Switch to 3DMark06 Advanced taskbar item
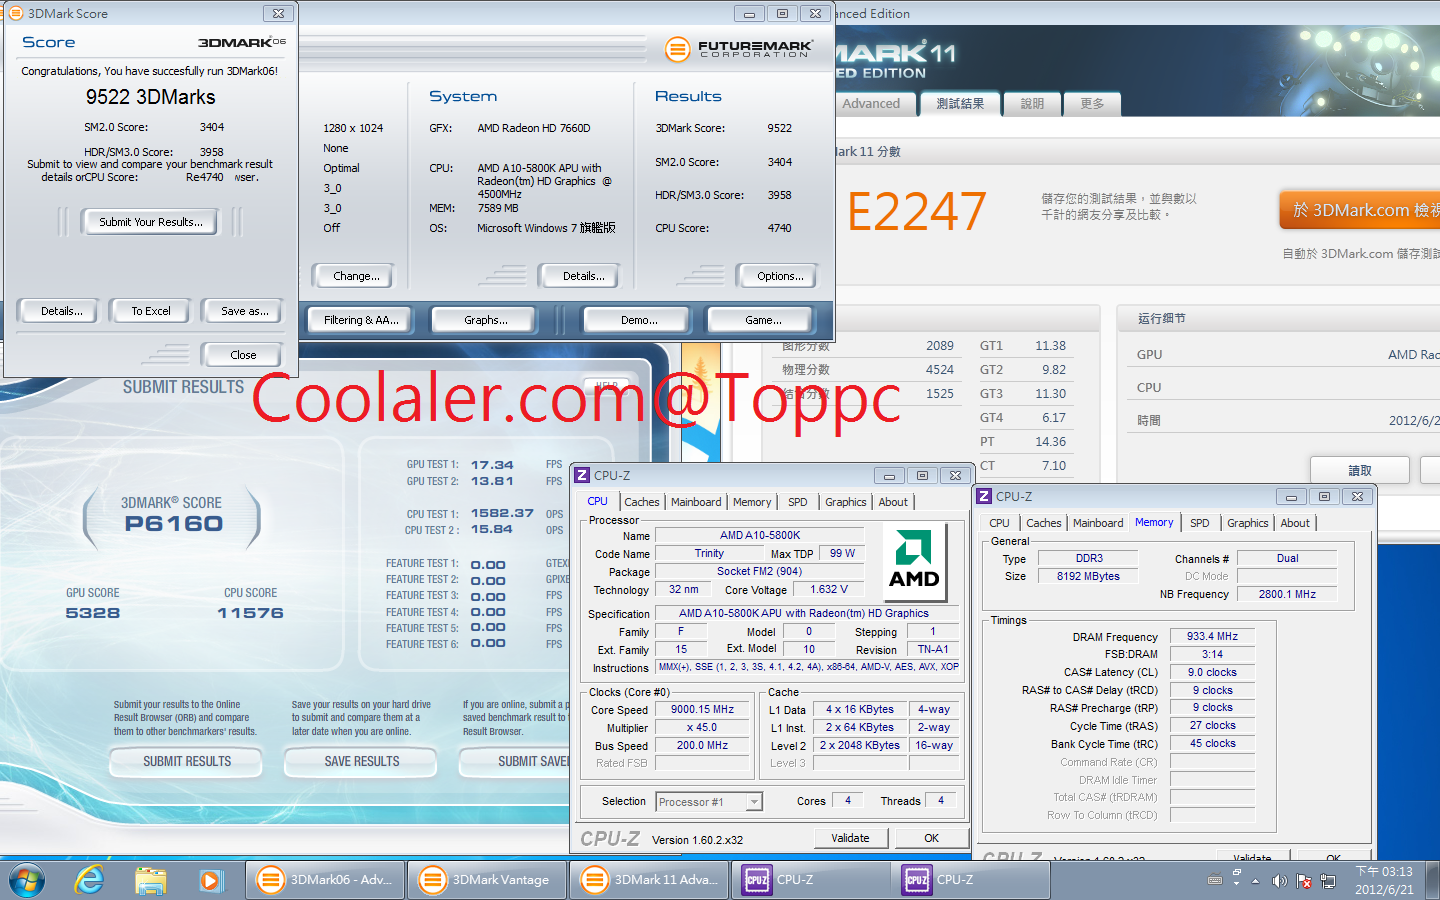 [325, 880]
